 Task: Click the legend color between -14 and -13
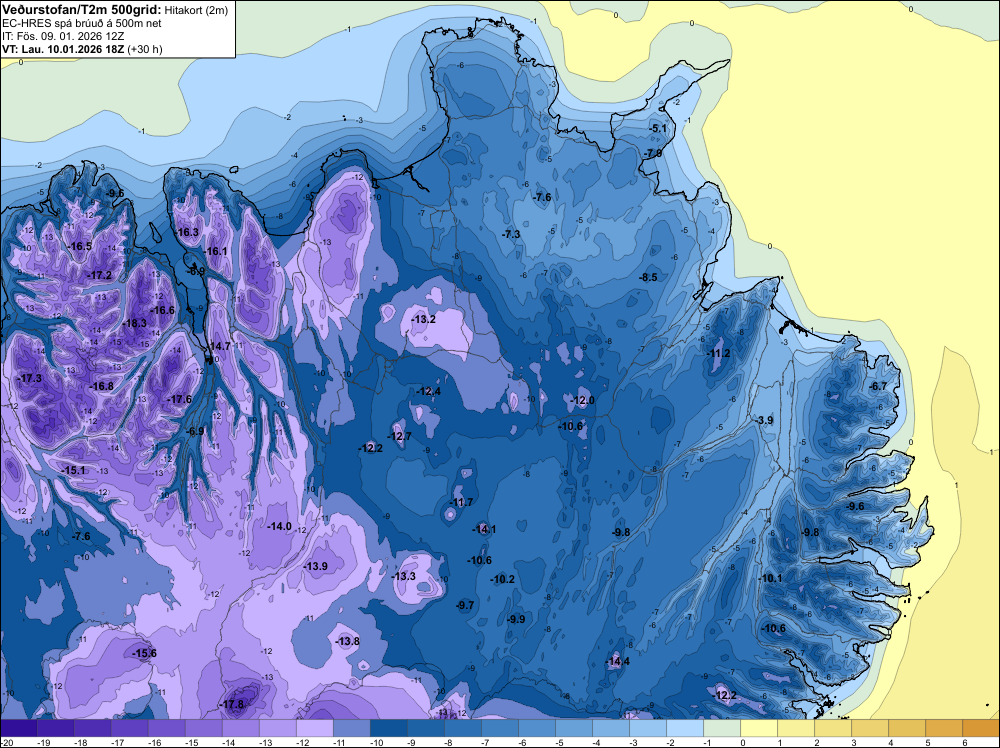tap(240, 728)
